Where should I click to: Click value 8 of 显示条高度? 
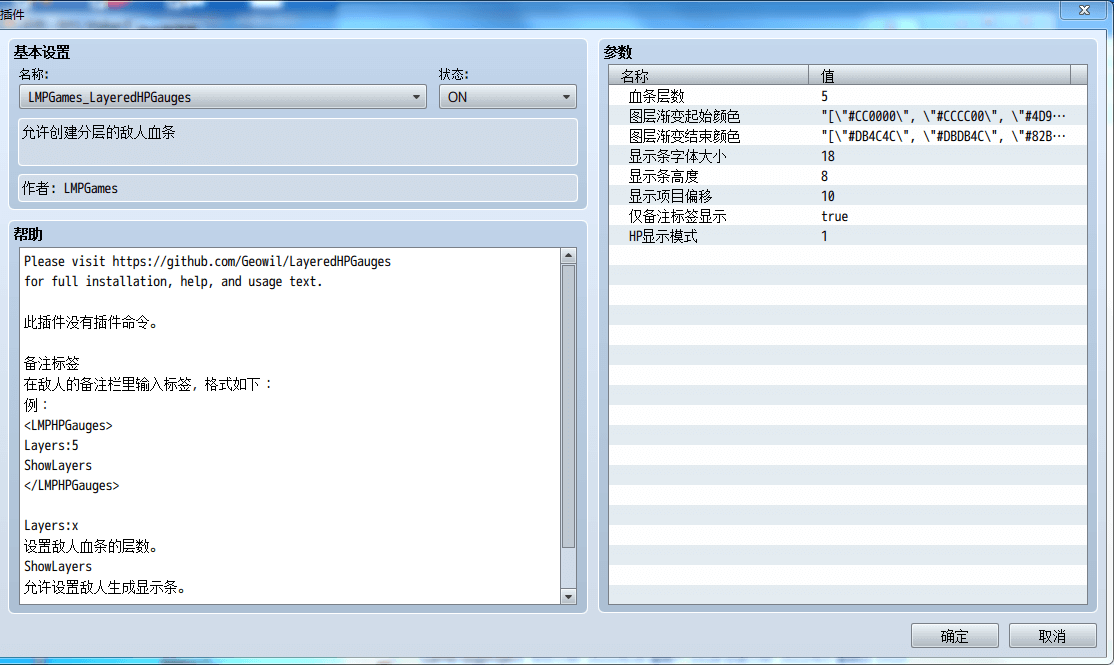click(824, 175)
